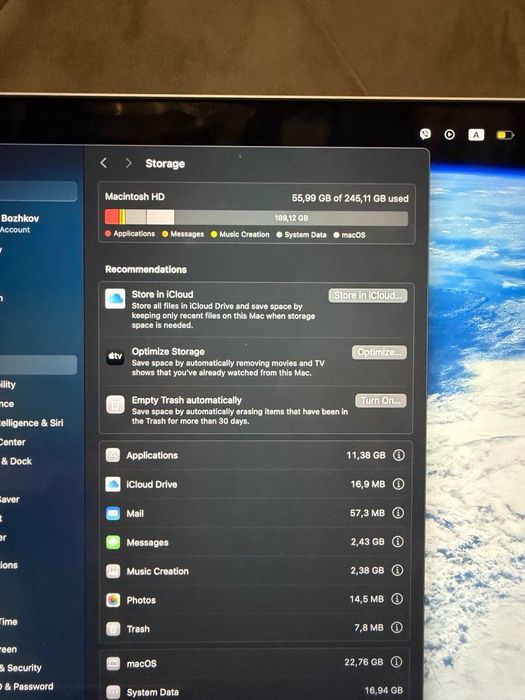
Task: Click the System Data legend label
Action: pyautogui.click(x=301, y=235)
